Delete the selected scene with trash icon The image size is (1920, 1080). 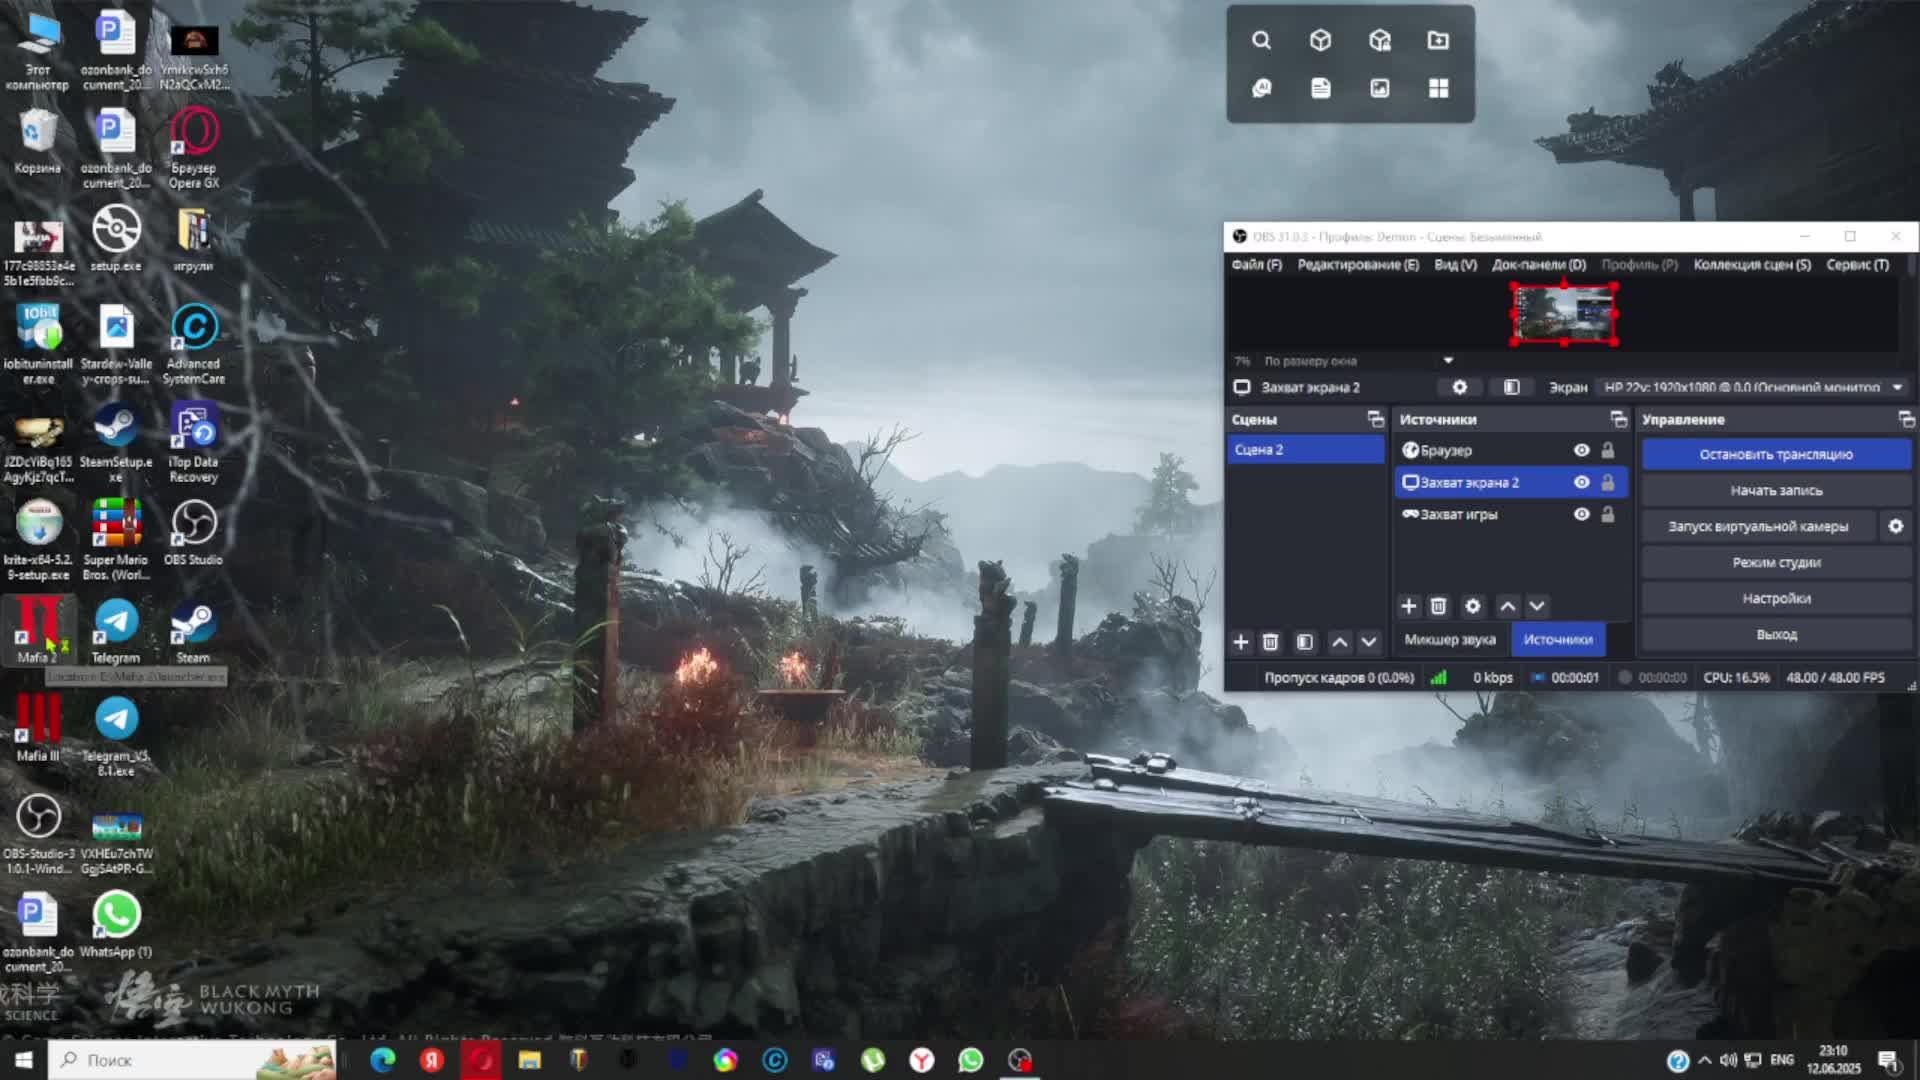[1270, 642]
